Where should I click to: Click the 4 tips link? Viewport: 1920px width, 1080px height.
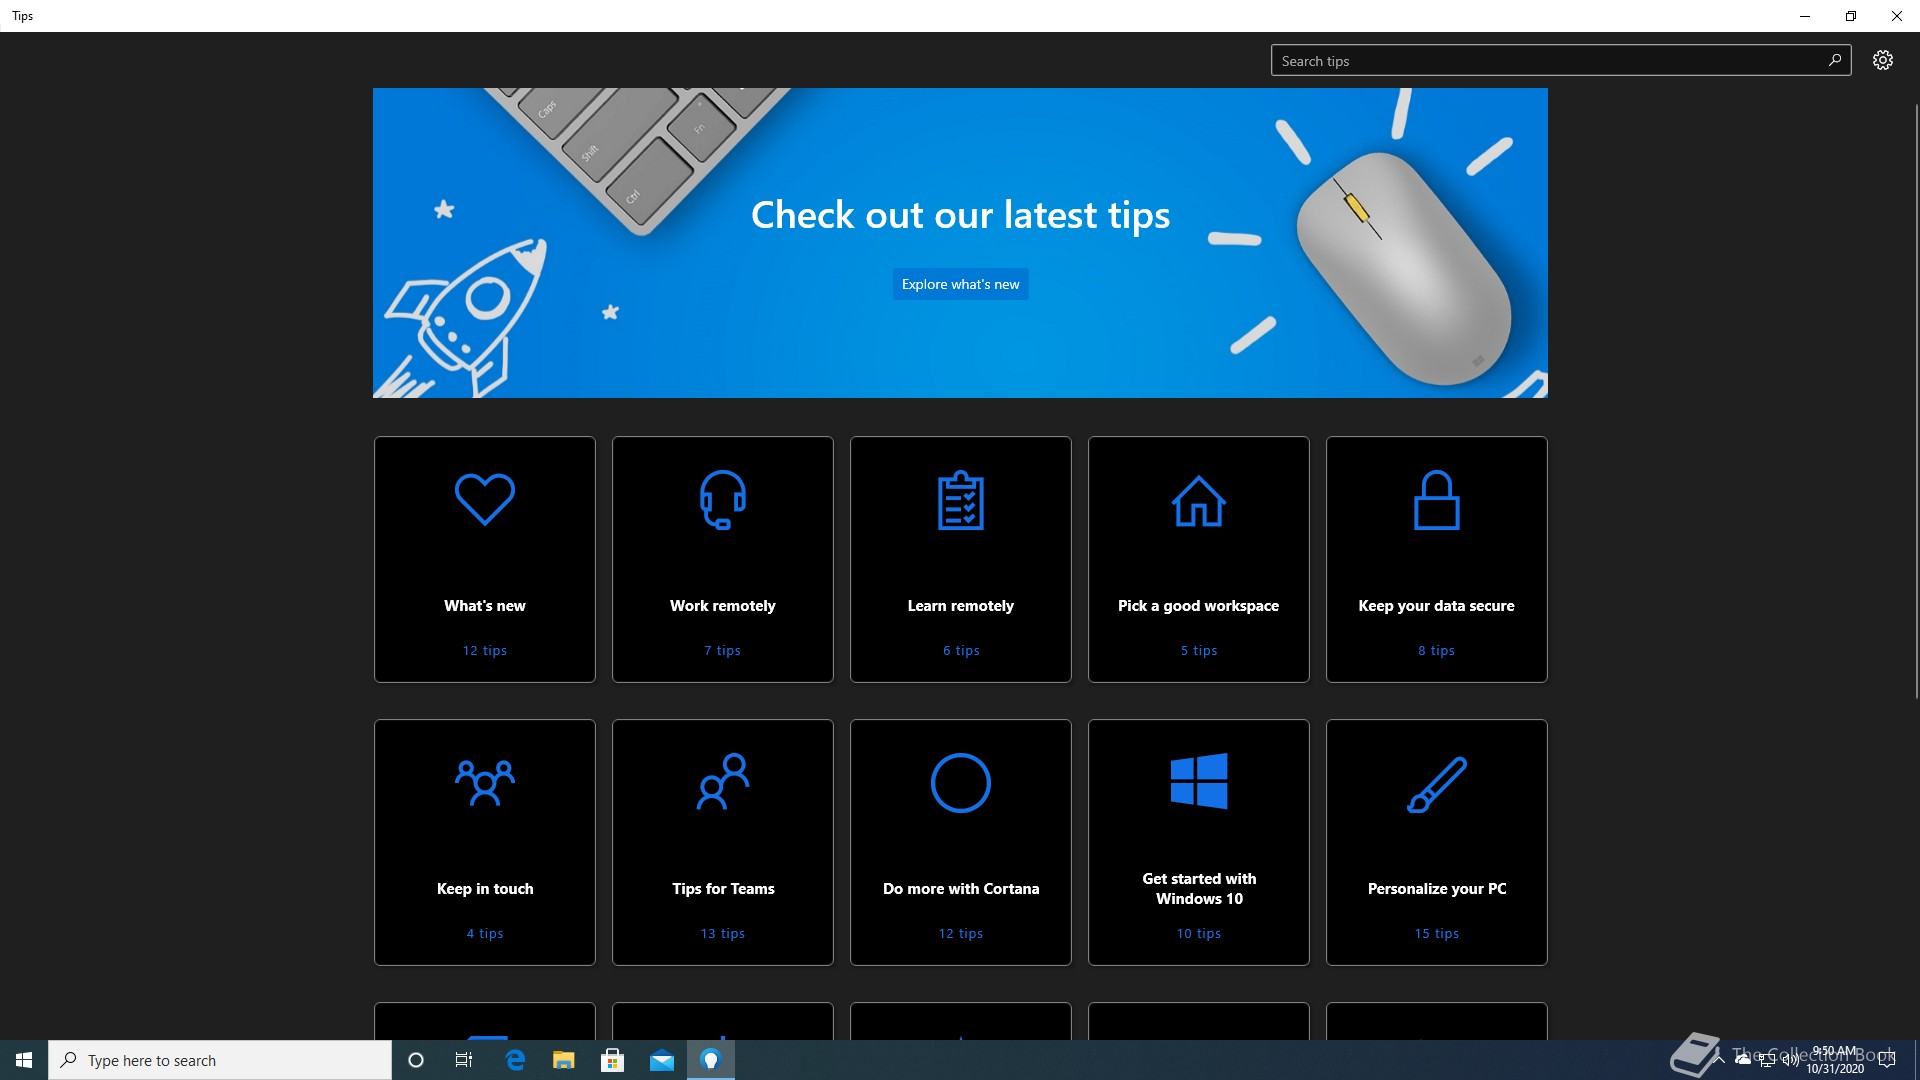point(484,933)
